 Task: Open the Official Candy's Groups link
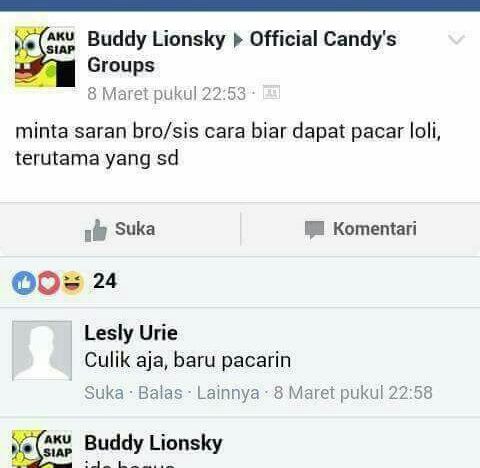[242, 52]
